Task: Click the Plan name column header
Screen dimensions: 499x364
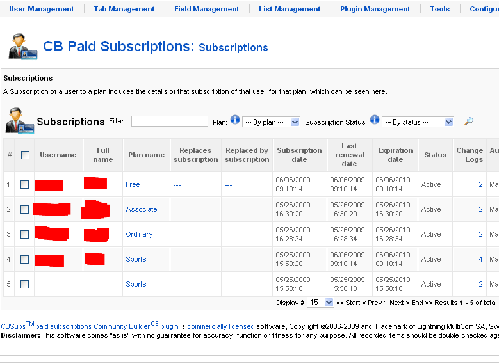Action: [147, 155]
